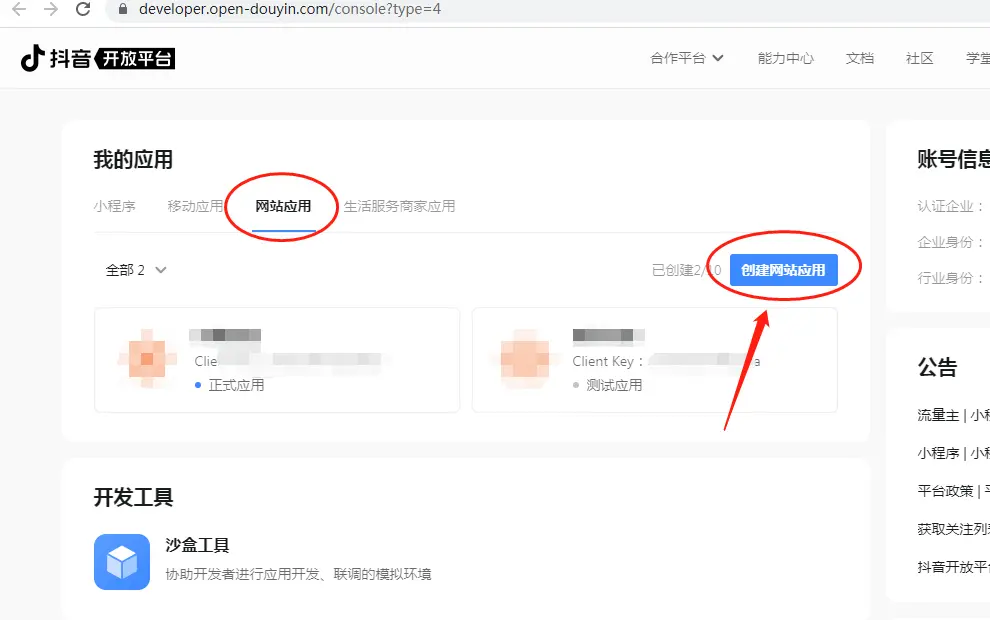Screen dimensions: 990x620
Task: Click the 创建网站应用 button
Action: pyautogui.click(x=784, y=270)
